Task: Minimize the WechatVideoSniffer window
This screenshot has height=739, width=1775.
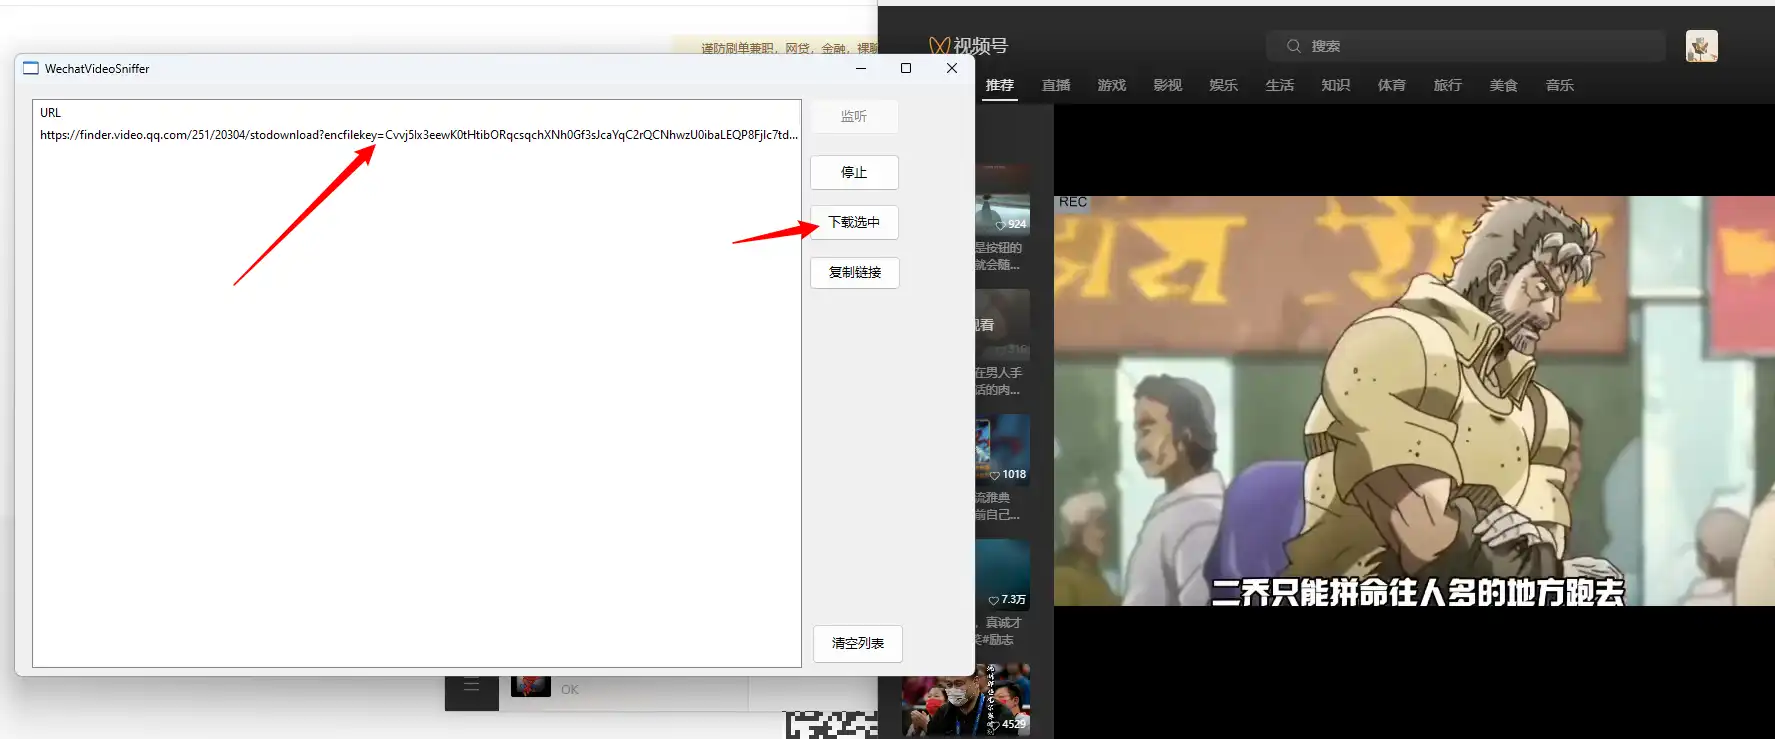Action: [860, 69]
